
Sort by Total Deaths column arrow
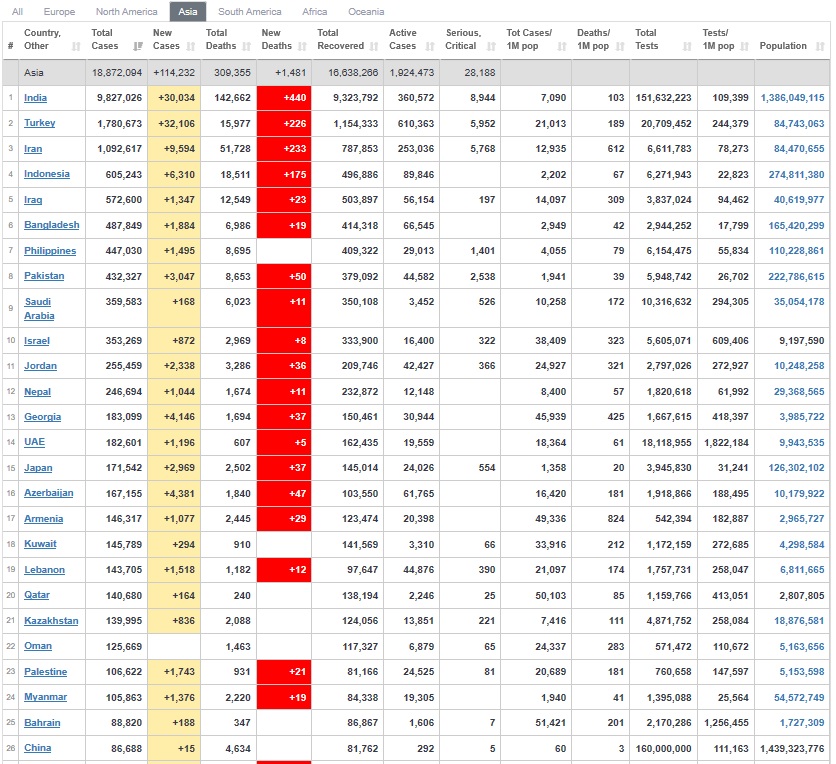[x=247, y=46]
